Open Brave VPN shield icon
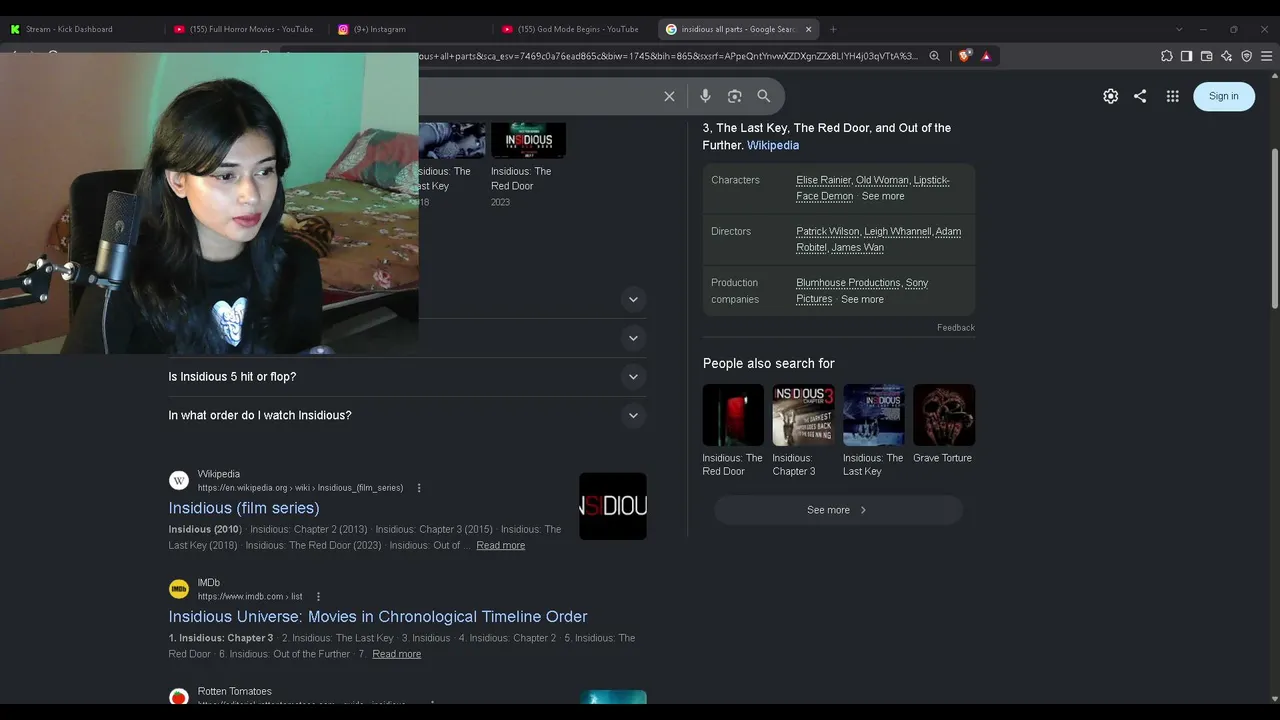This screenshot has width=1280, height=720. tap(1246, 56)
